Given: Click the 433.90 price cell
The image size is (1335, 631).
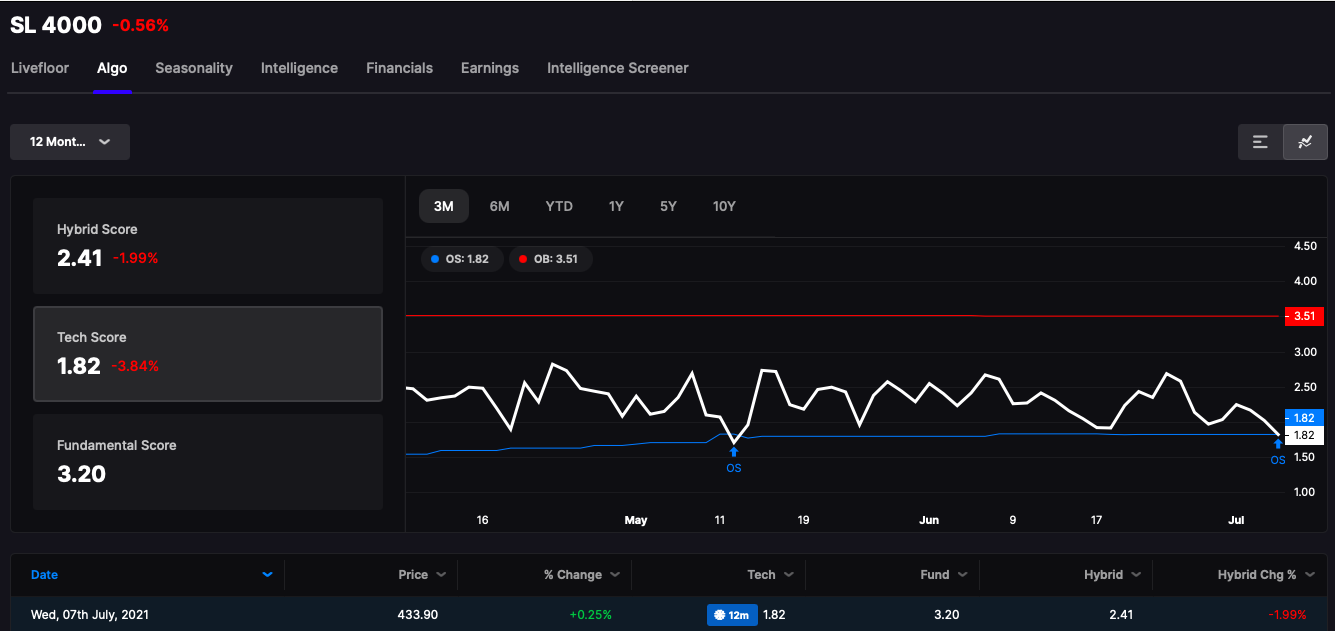Looking at the screenshot, I should [418, 615].
